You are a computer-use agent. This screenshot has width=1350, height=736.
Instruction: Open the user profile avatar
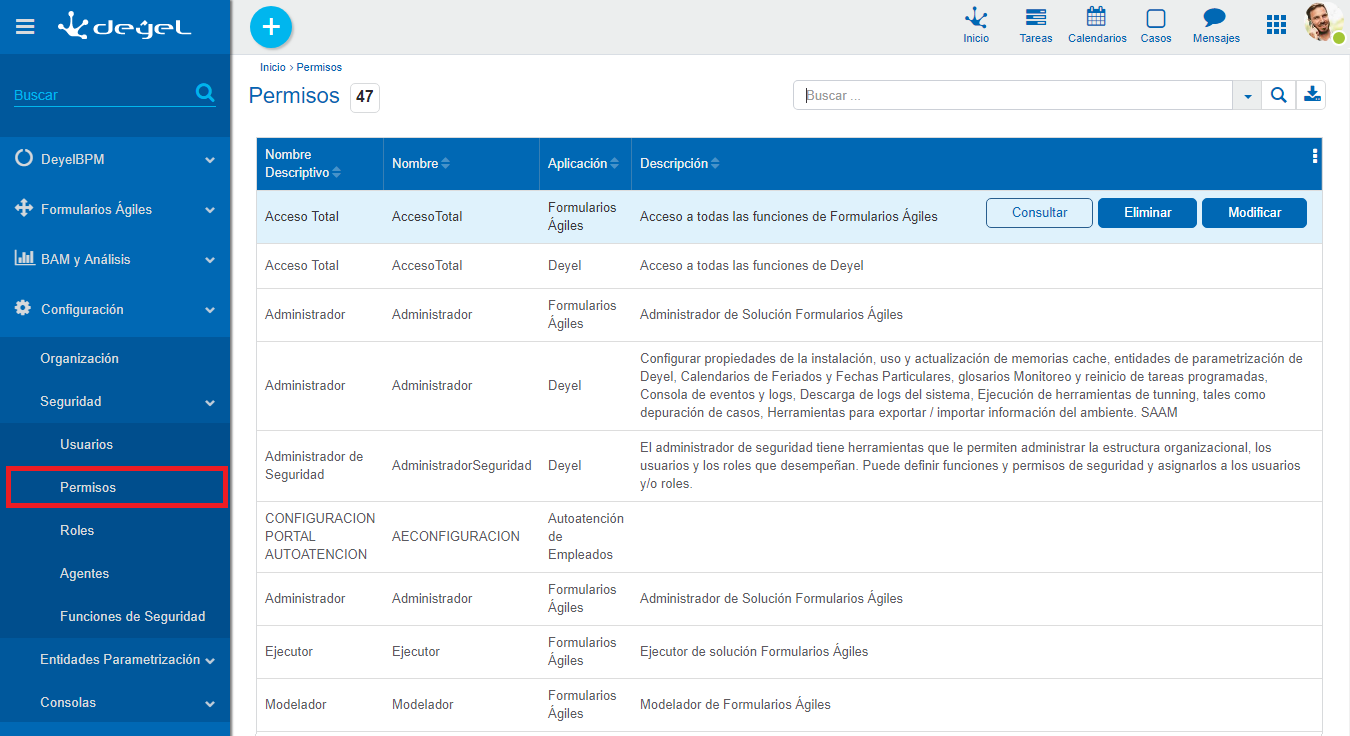coord(1324,22)
